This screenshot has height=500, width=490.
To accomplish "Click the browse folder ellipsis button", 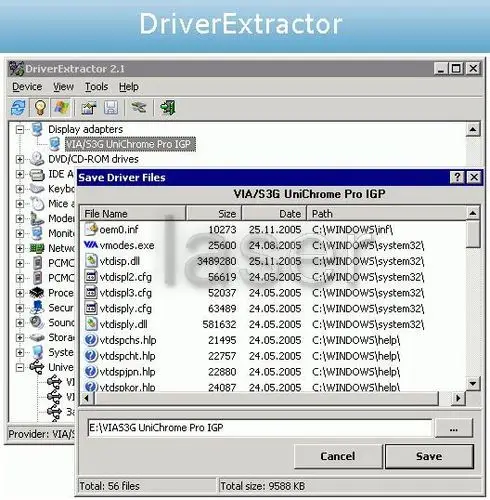I will click(453, 428).
